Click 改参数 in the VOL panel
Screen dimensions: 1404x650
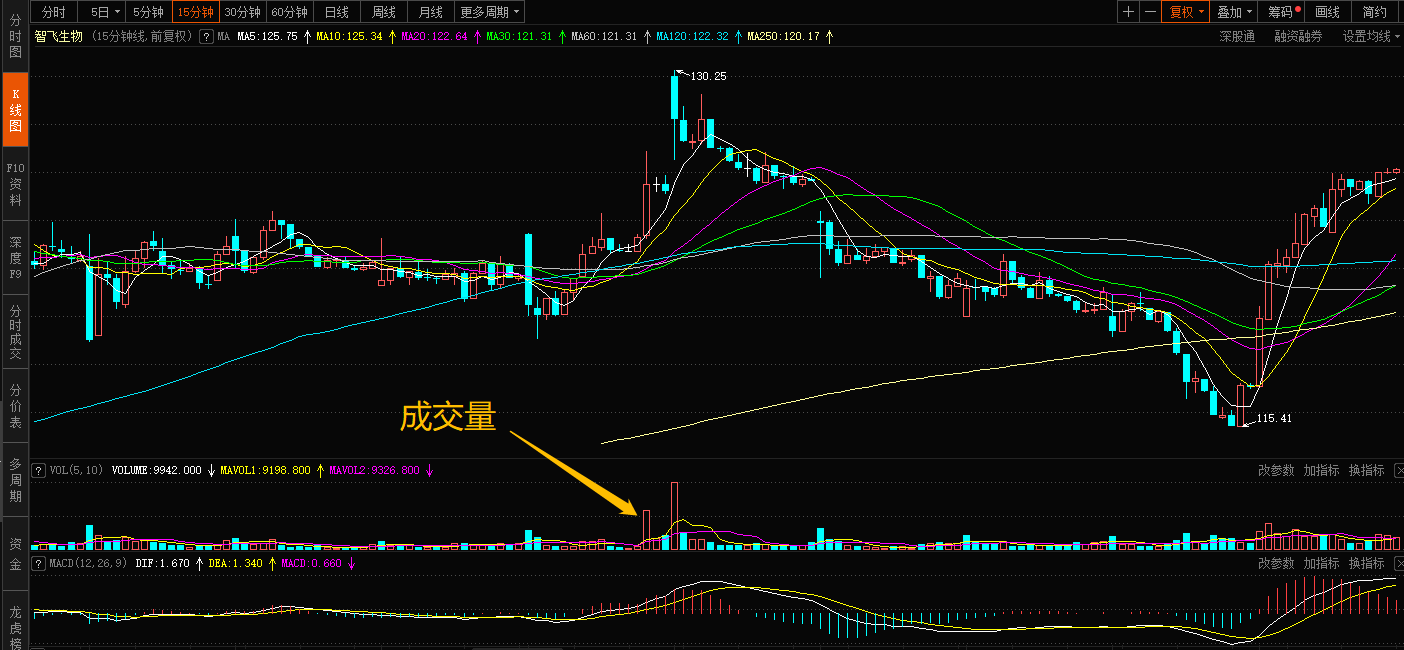1276,470
